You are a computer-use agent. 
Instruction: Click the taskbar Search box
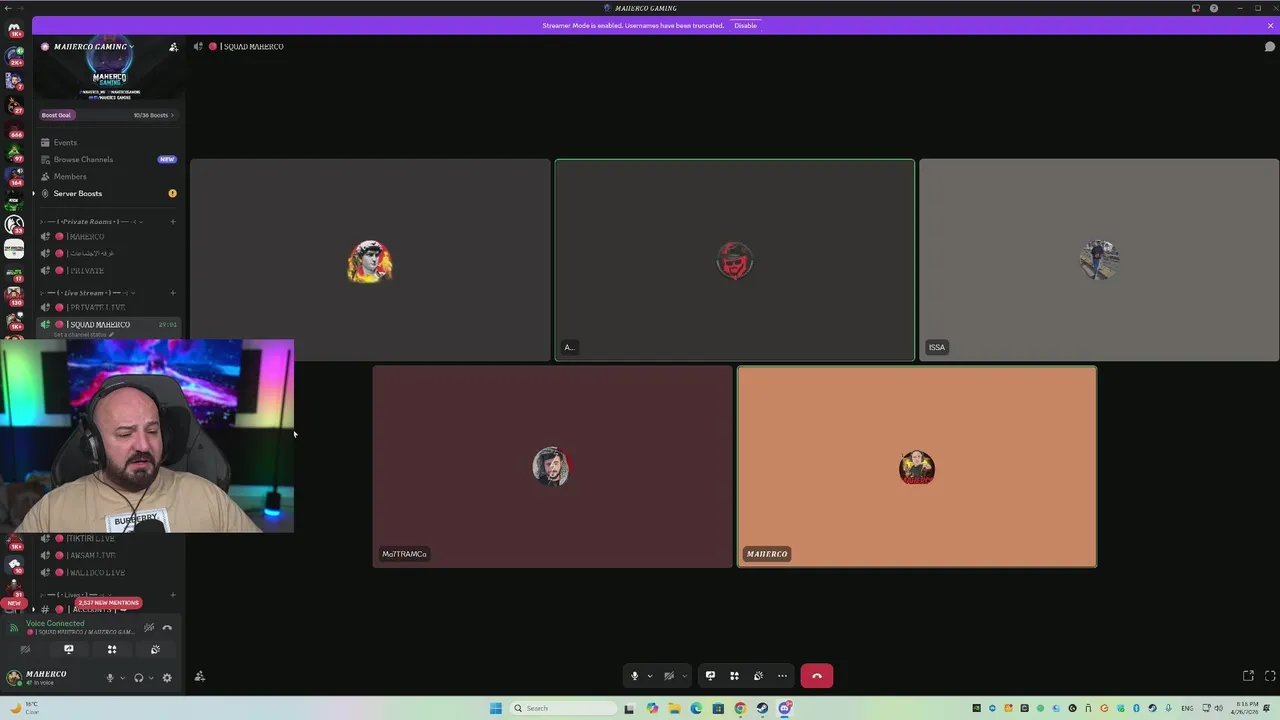click(x=563, y=708)
